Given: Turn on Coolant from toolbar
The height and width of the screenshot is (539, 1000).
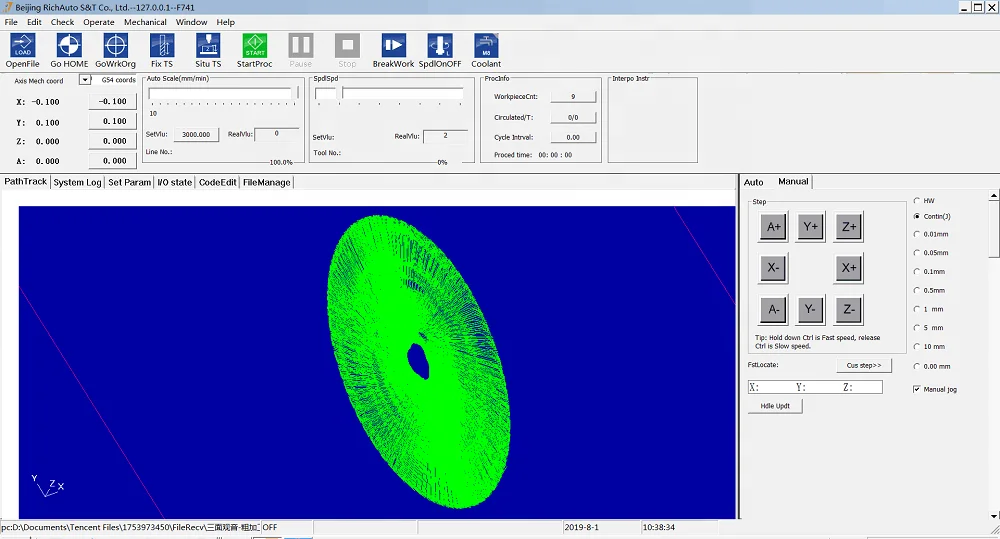Looking at the screenshot, I should 486,46.
